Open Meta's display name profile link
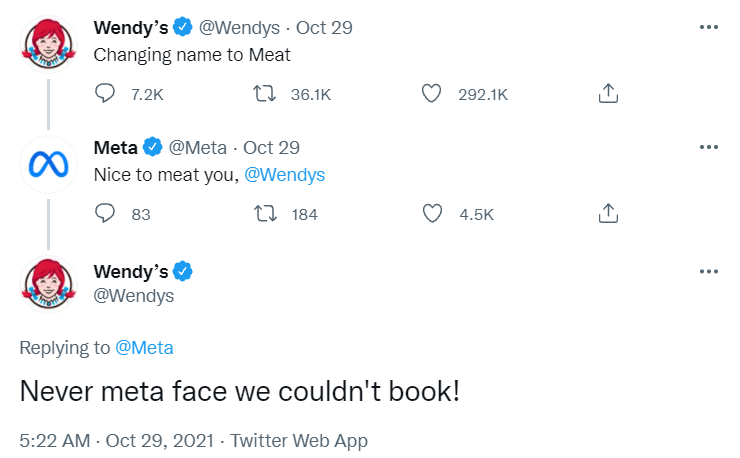This screenshot has width=740, height=458. point(115,148)
